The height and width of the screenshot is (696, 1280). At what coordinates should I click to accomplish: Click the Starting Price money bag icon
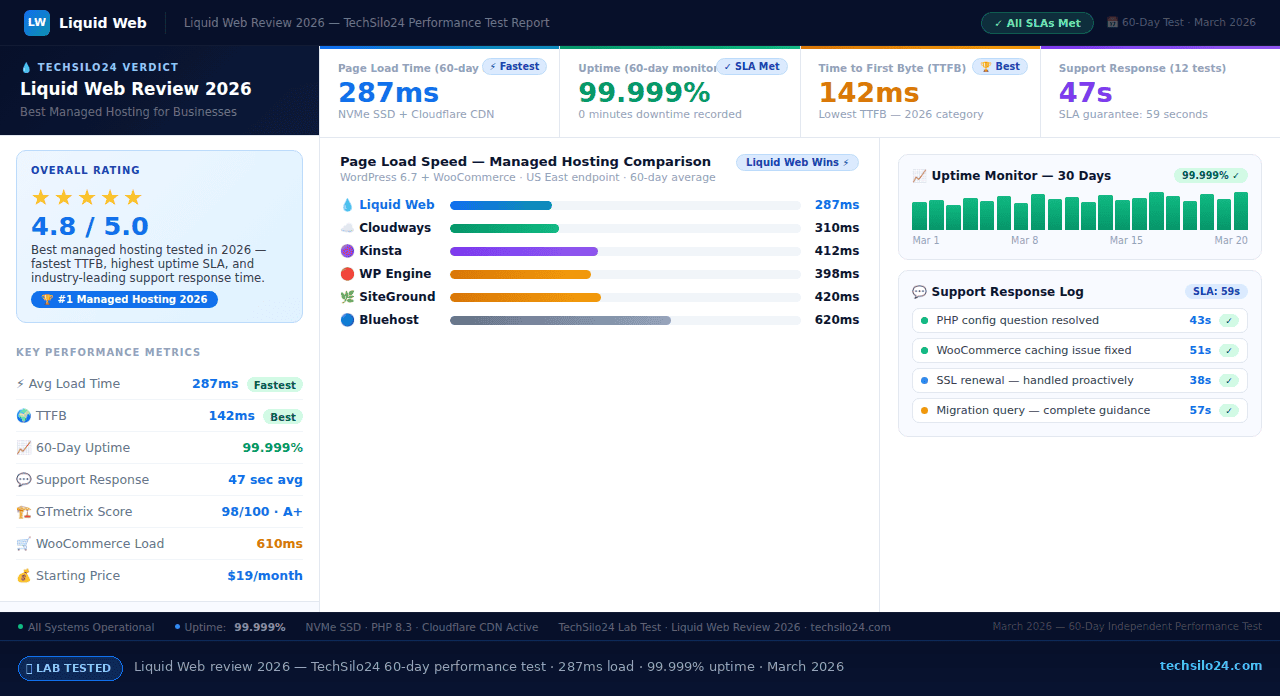point(23,576)
